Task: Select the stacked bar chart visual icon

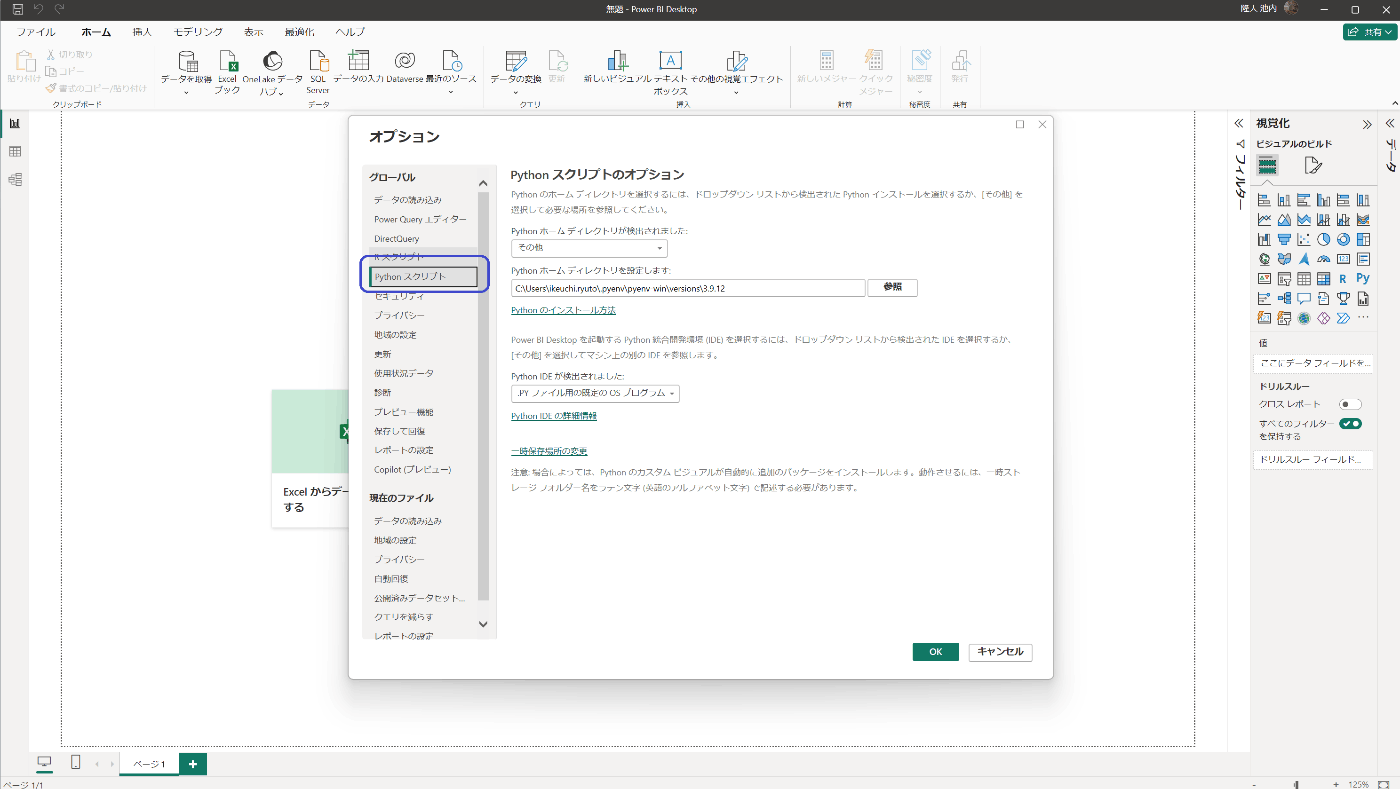Action: 1264,201
